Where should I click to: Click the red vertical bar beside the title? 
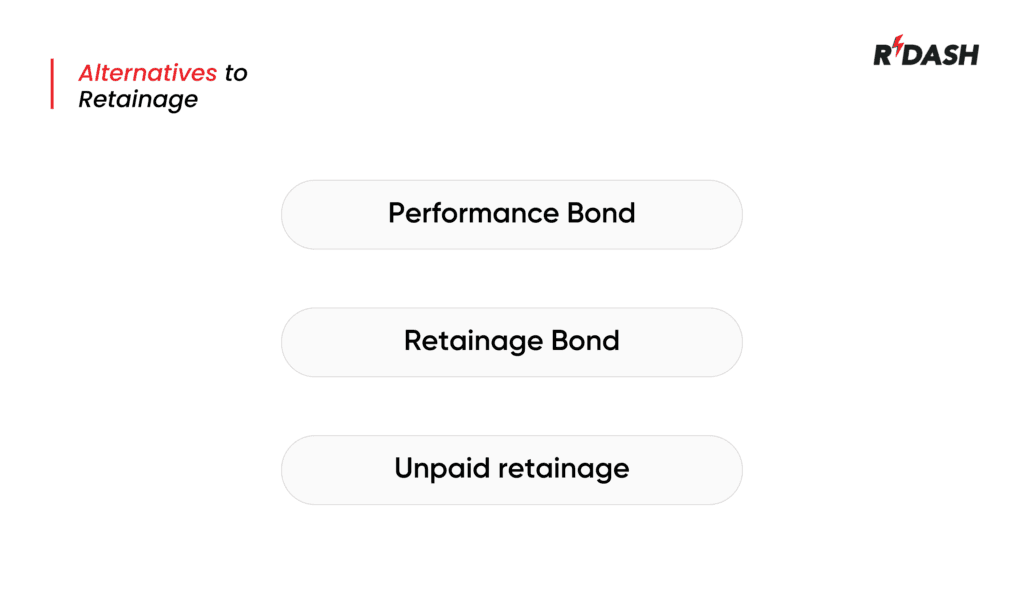52,84
